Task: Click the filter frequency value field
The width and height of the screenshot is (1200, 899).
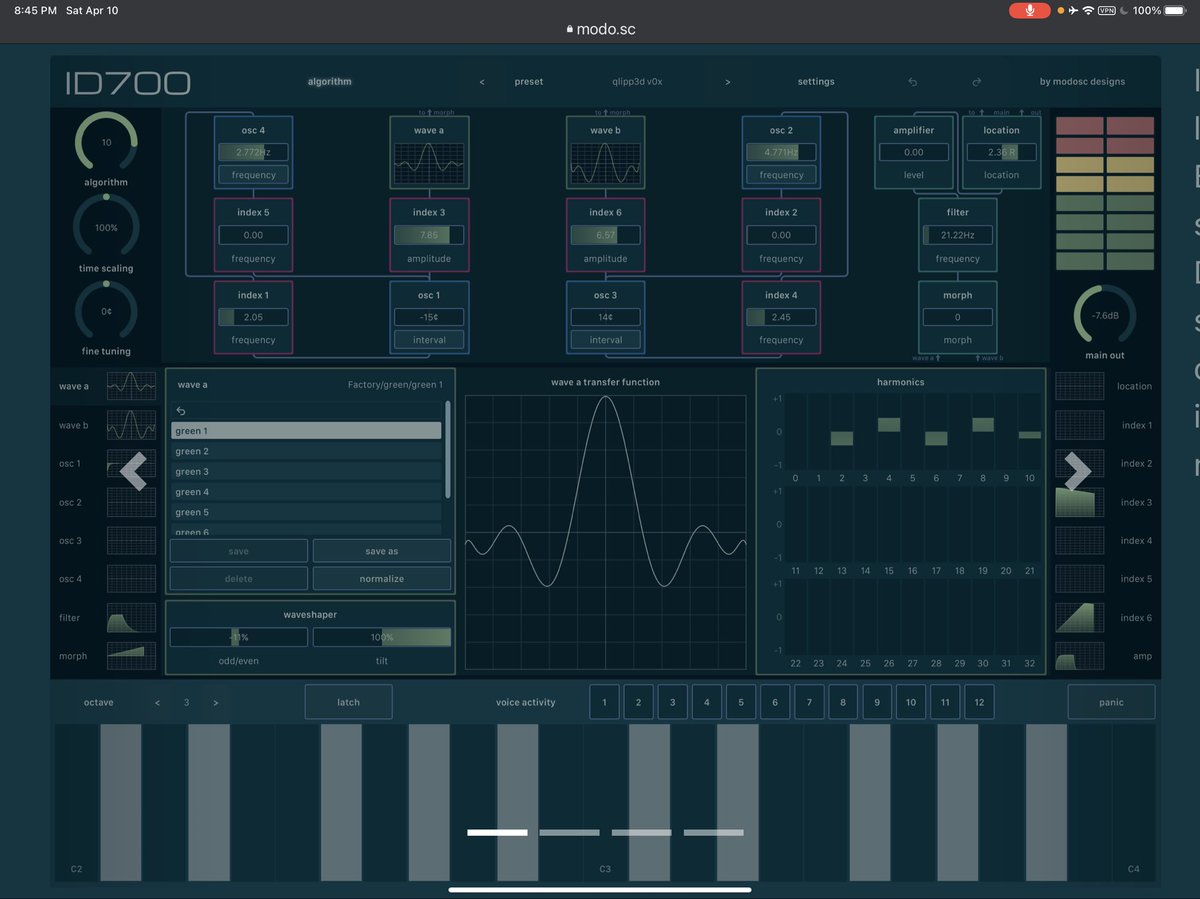Action: click(957, 235)
